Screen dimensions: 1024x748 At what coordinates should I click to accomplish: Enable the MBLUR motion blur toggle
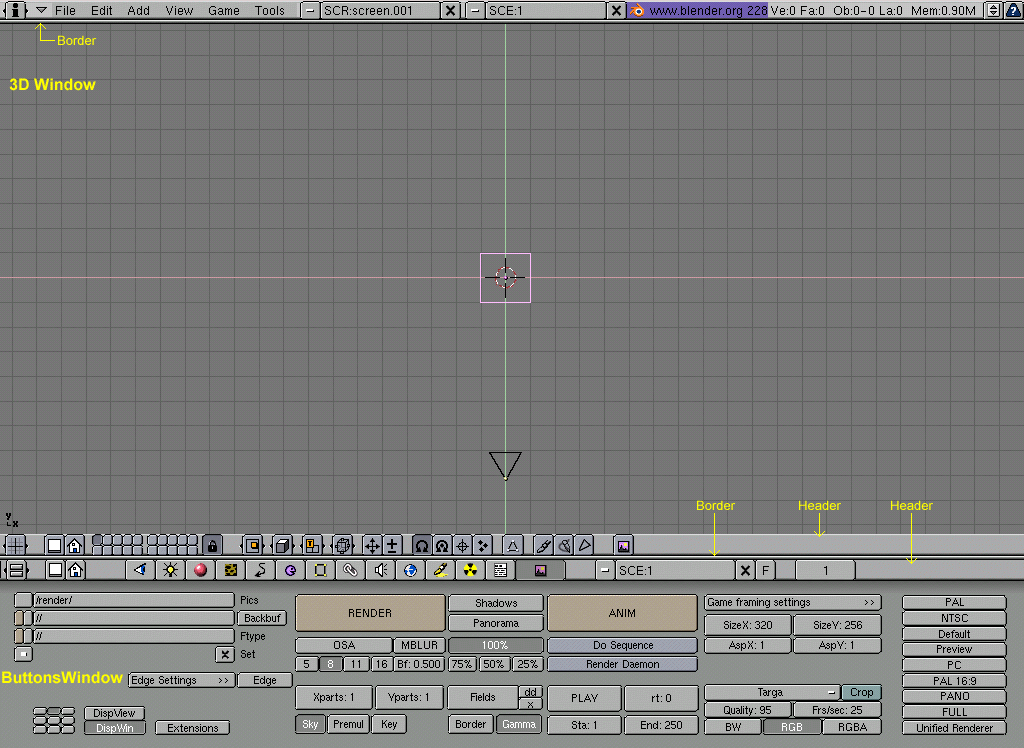pyautogui.click(x=418, y=645)
